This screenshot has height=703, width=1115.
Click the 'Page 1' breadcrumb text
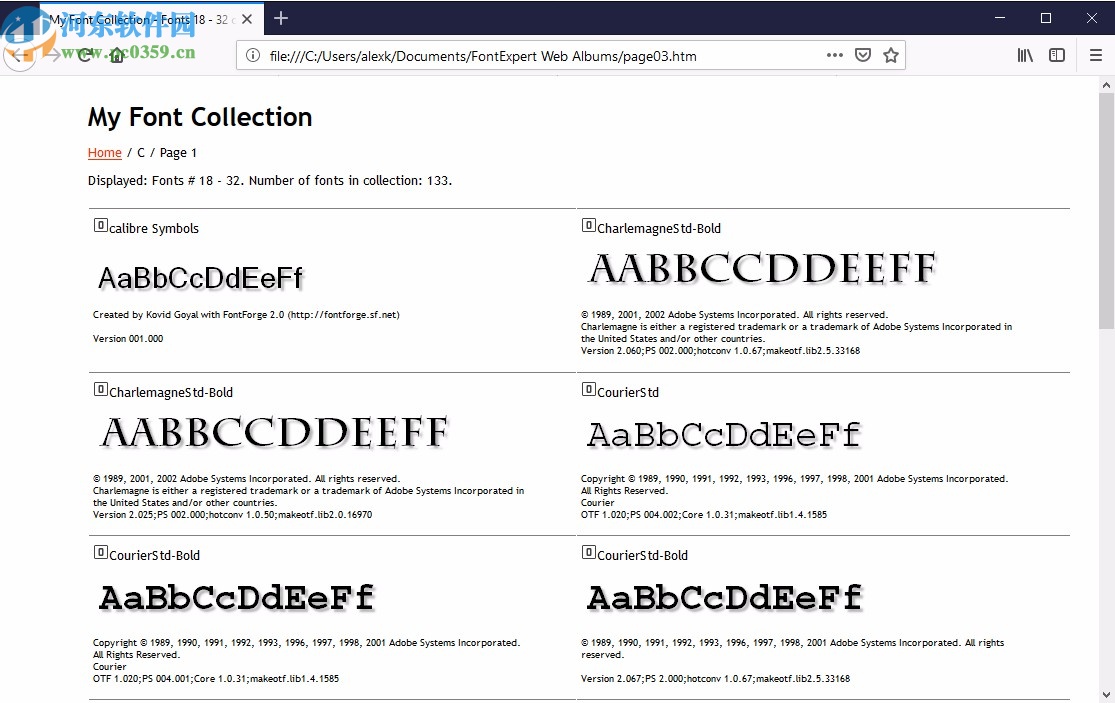[178, 153]
